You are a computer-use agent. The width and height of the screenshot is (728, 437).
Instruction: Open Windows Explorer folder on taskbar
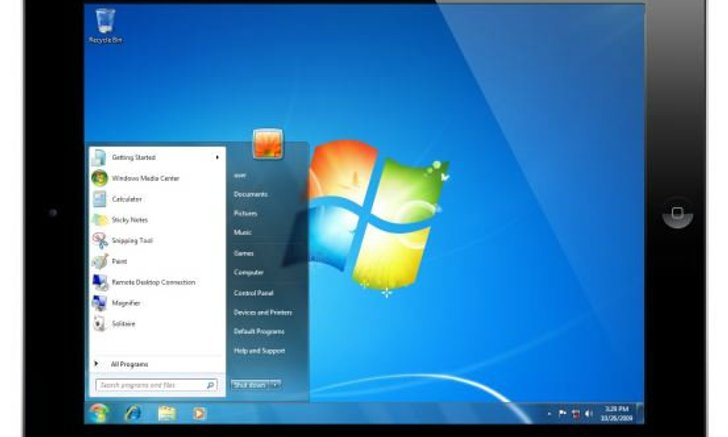pyautogui.click(x=167, y=413)
